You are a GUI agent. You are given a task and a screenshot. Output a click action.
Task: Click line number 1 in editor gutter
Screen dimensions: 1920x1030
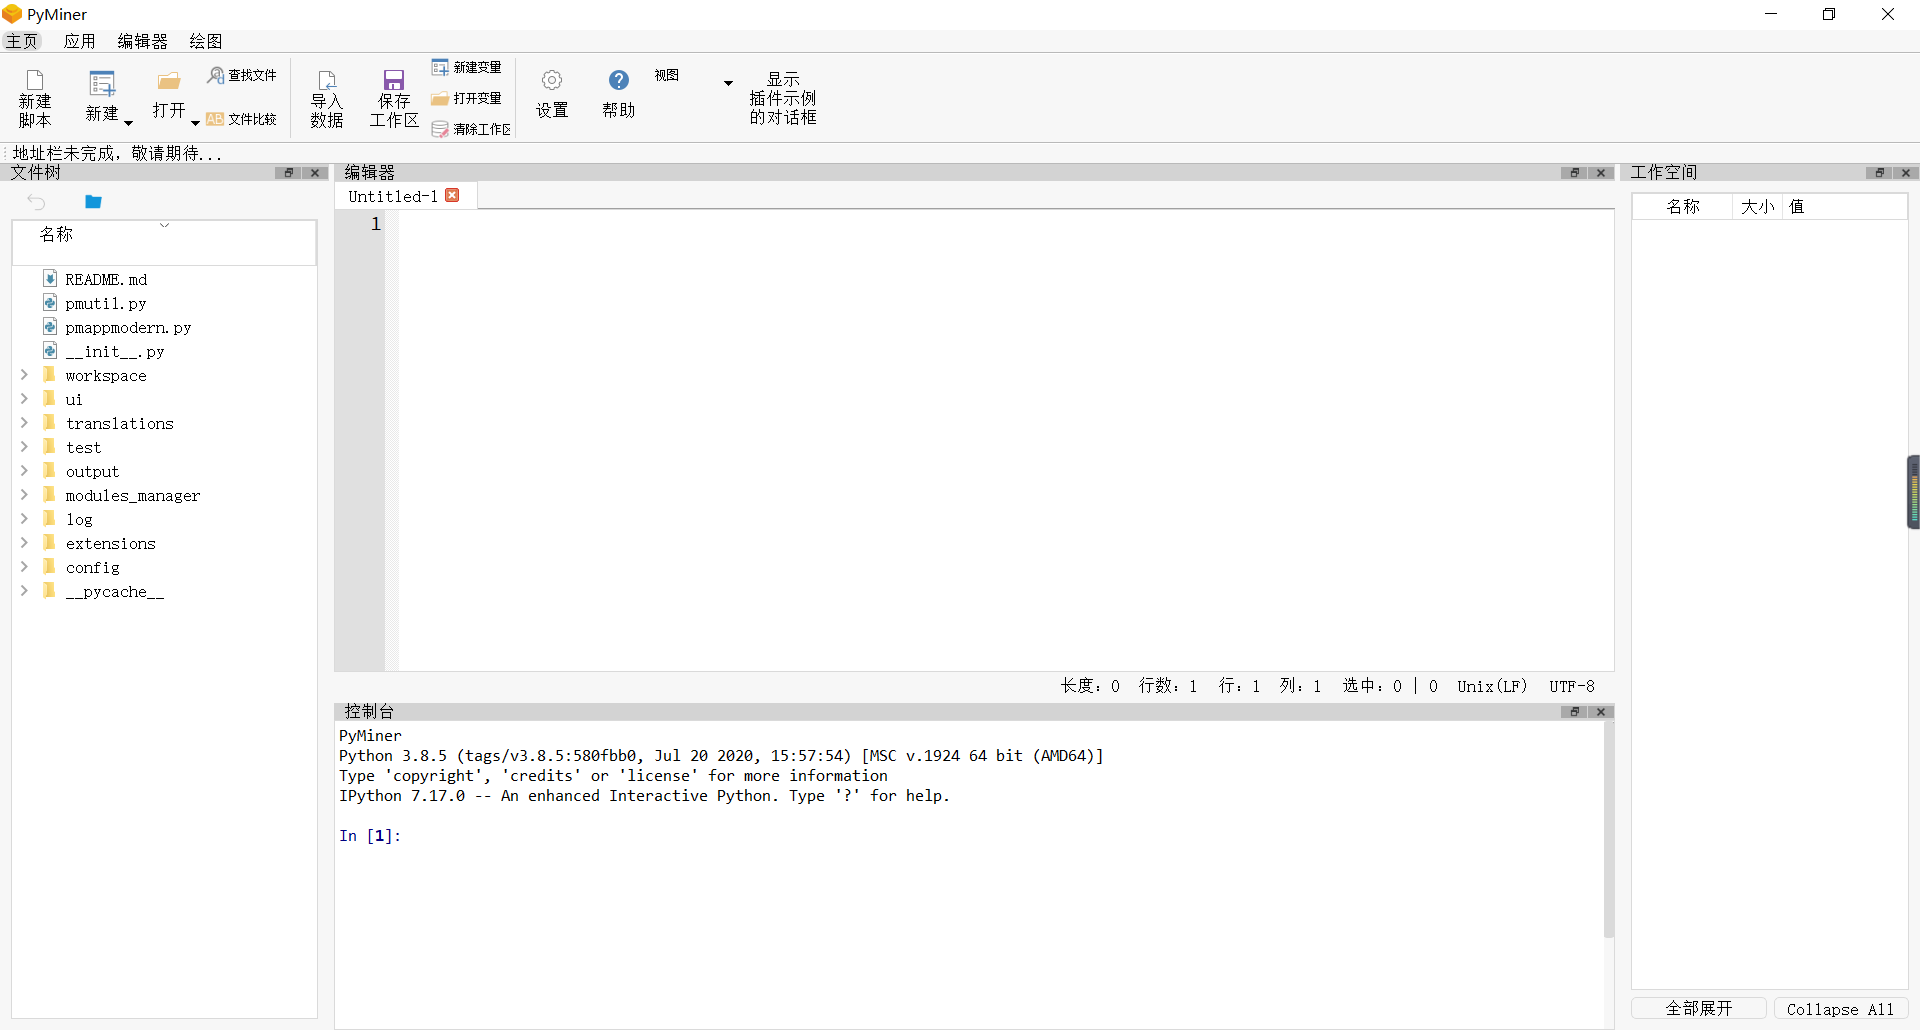coord(376,224)
